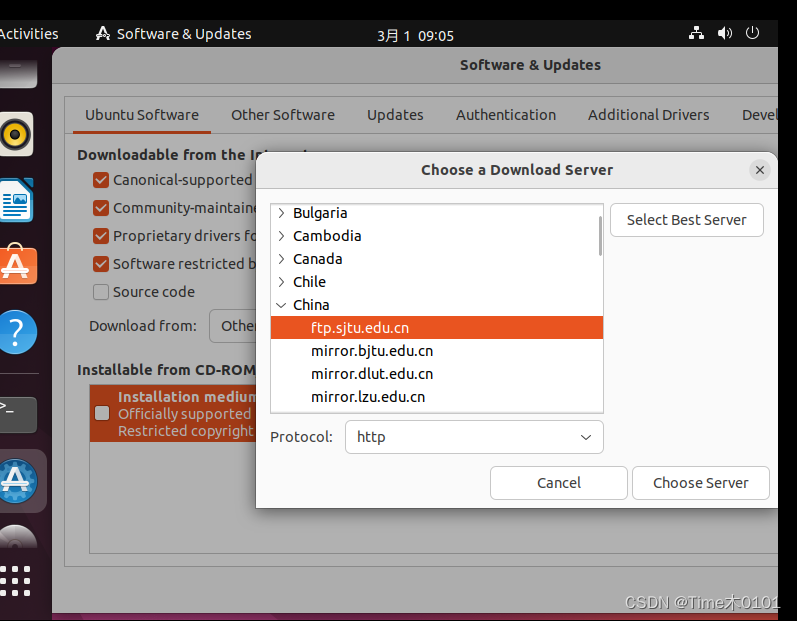
Task: Select the Chile row text
Action: pos(309,282)
